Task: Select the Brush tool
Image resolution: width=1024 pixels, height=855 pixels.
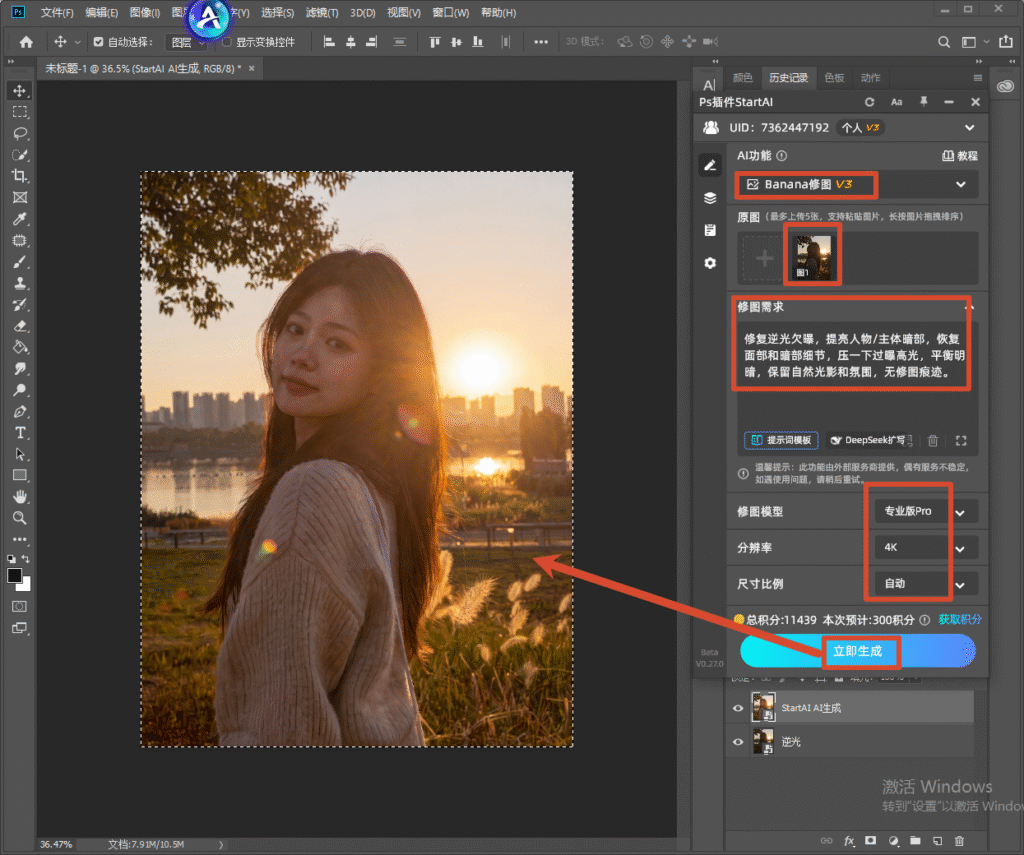Action: tap(20, 263)
